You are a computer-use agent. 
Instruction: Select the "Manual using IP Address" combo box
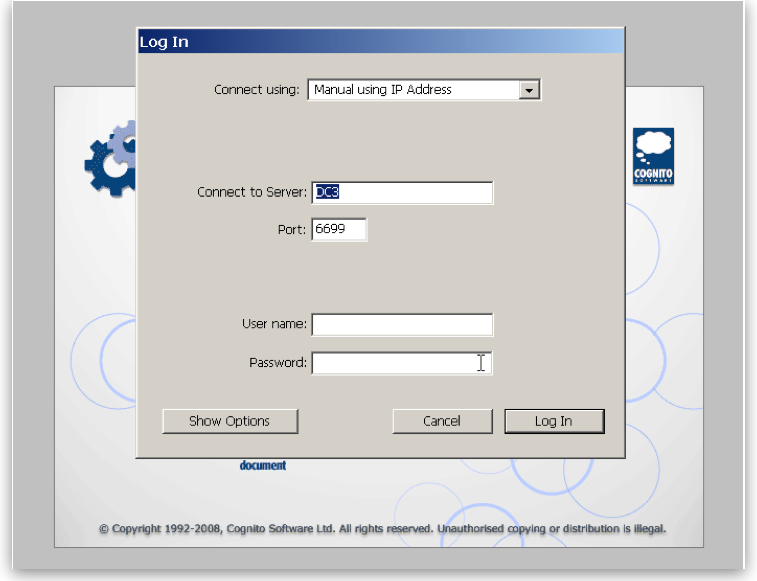click(x=413, y=90)
